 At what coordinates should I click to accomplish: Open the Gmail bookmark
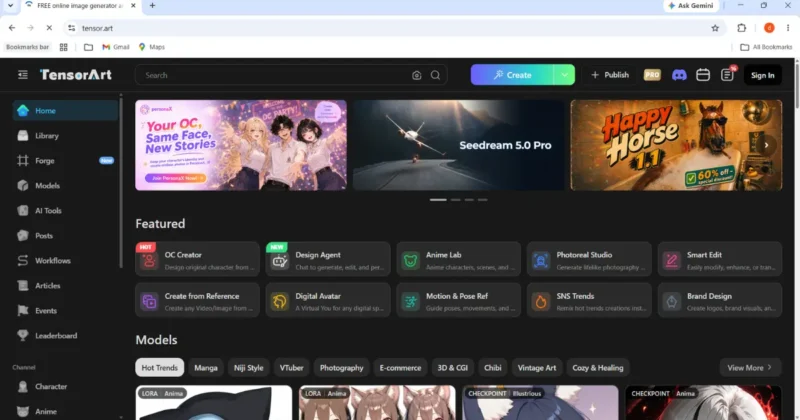[x=116, y=47]
